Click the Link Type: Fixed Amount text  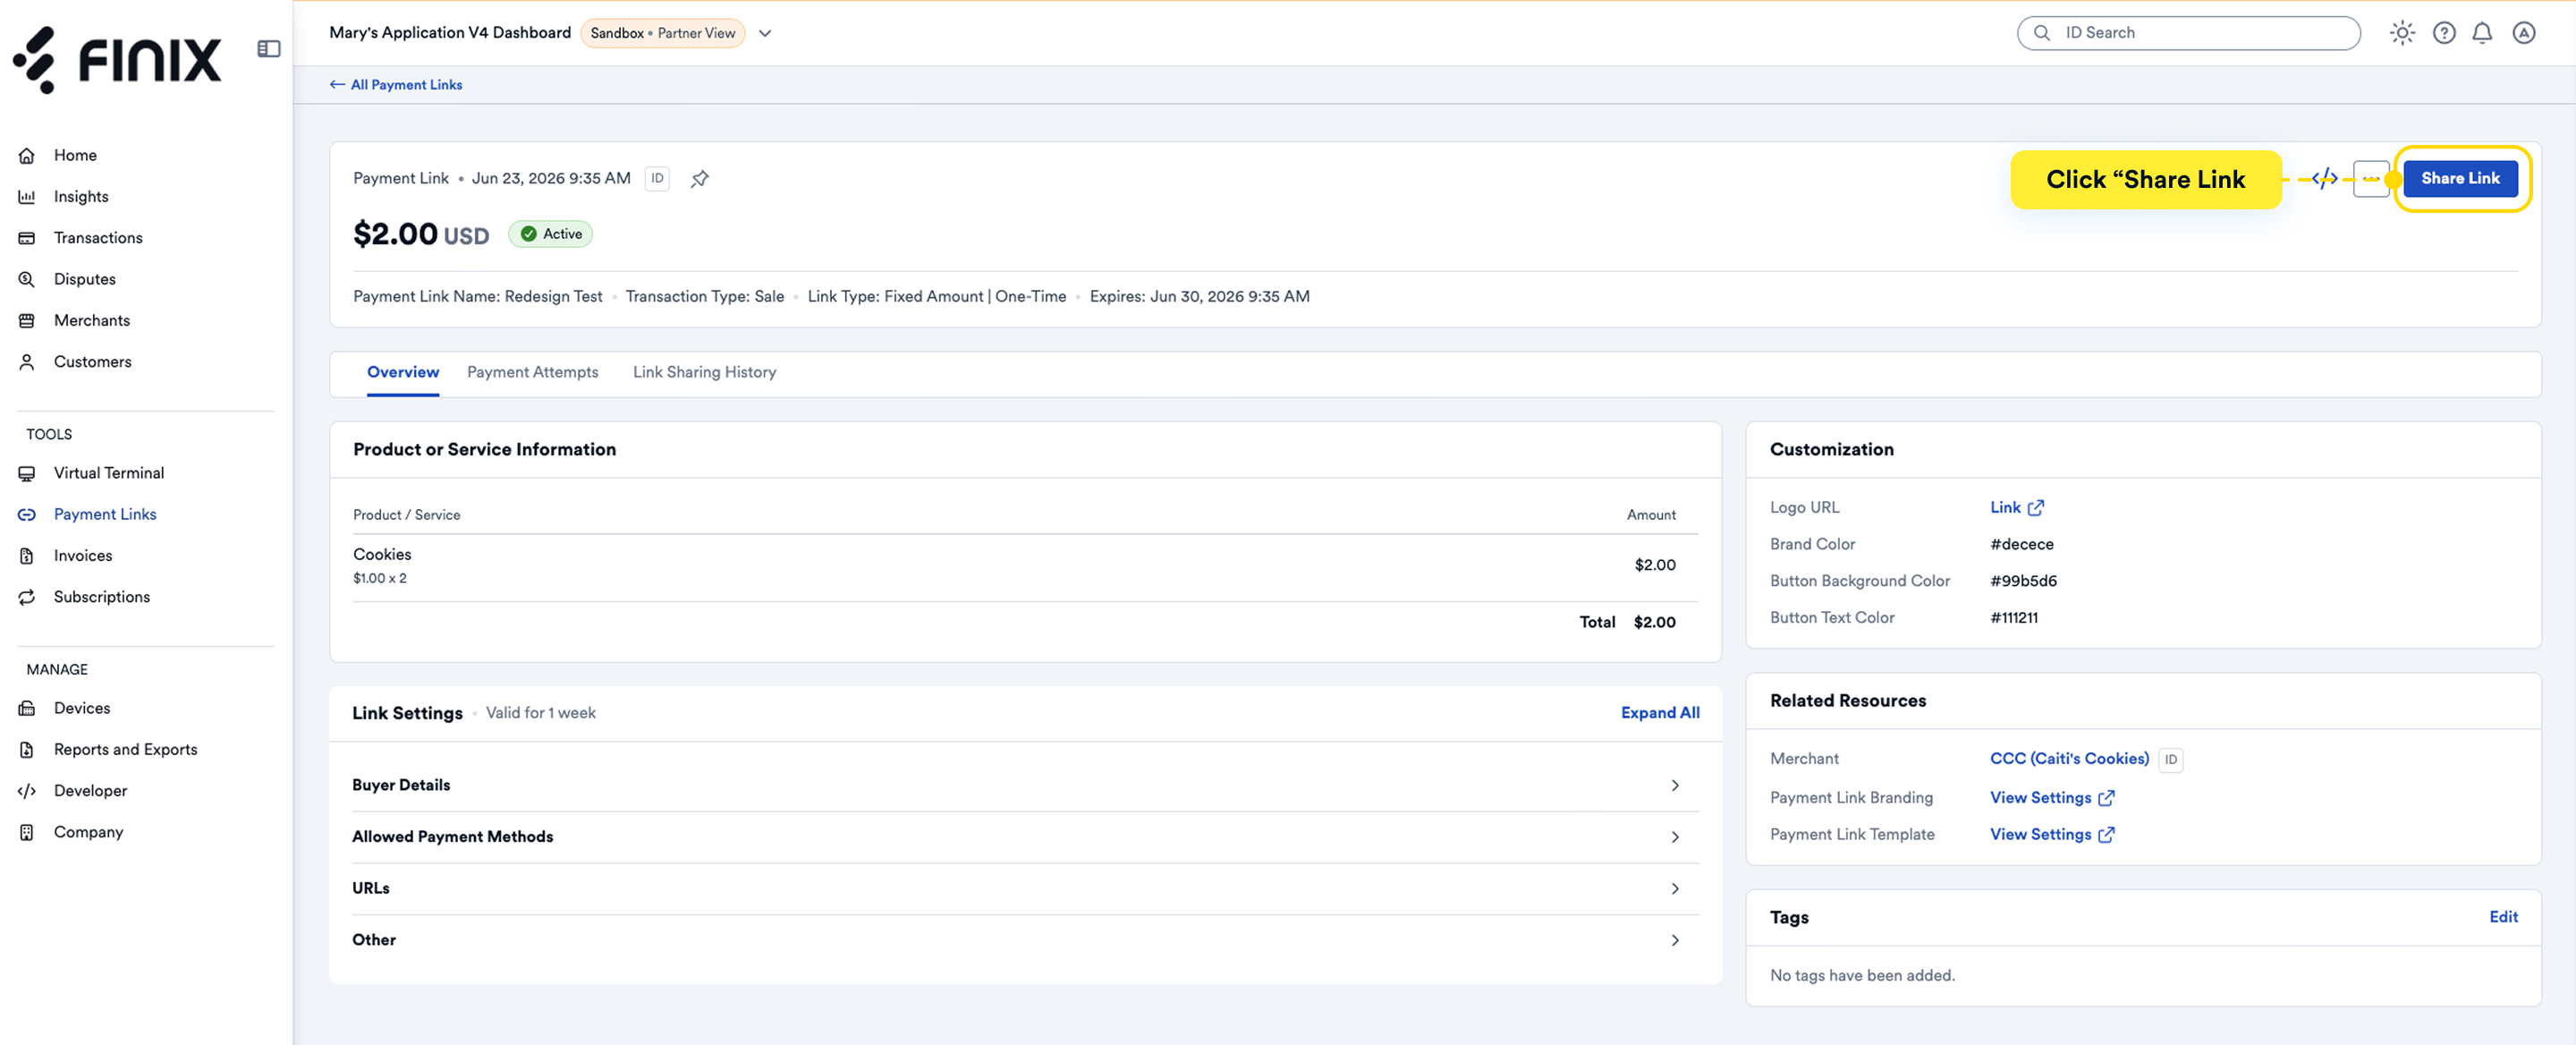(937, 296)
